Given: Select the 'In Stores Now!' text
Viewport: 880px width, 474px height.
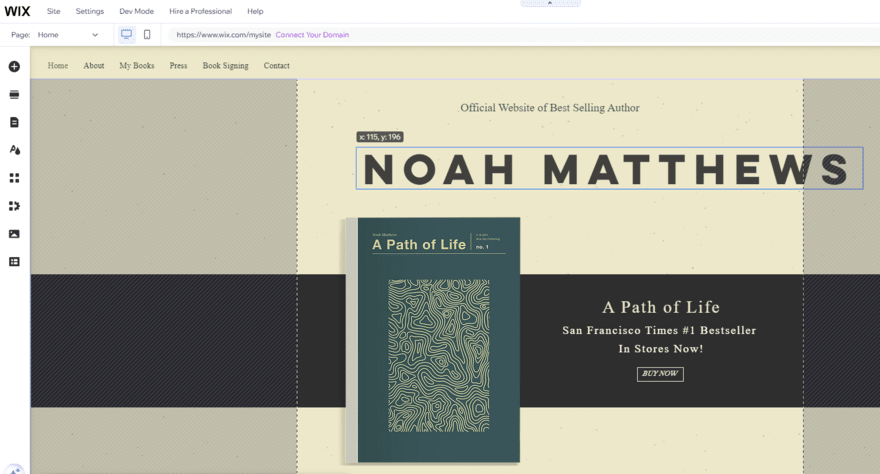Looking at the screenshot, I should 661,349.
